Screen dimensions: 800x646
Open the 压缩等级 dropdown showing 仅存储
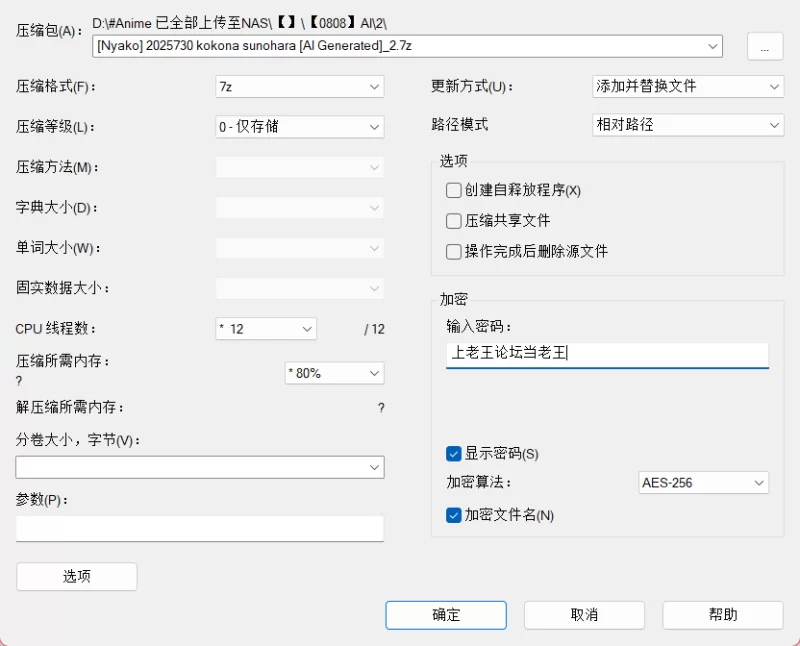pos(299,127)
